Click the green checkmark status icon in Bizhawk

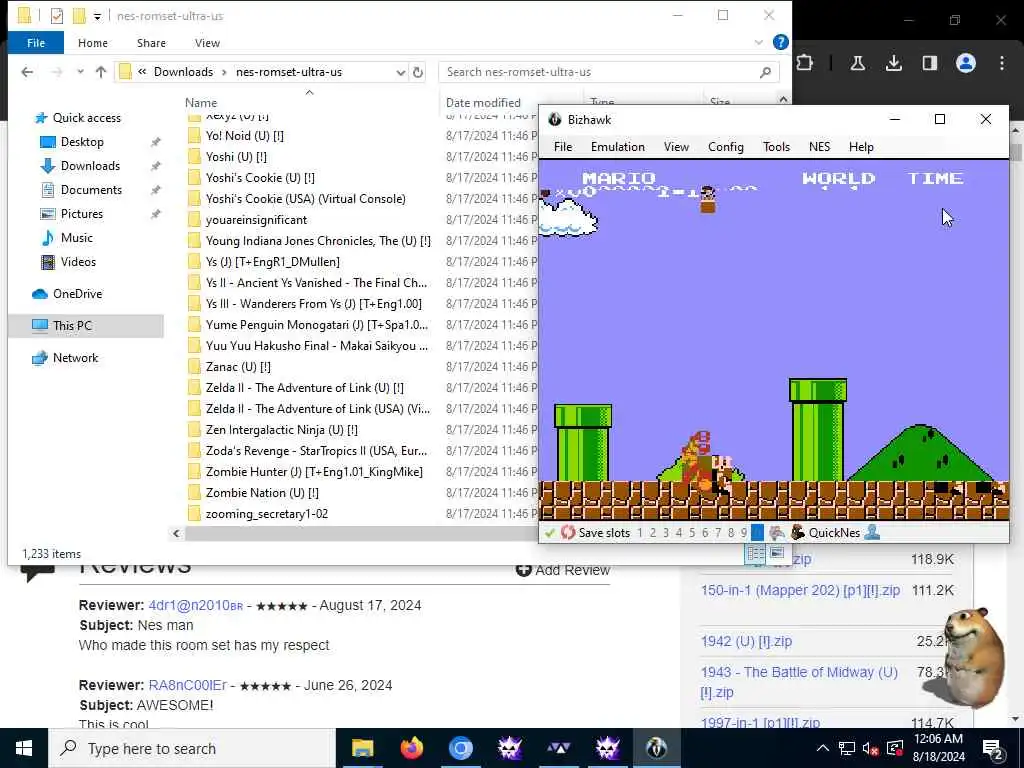point(550,533)
